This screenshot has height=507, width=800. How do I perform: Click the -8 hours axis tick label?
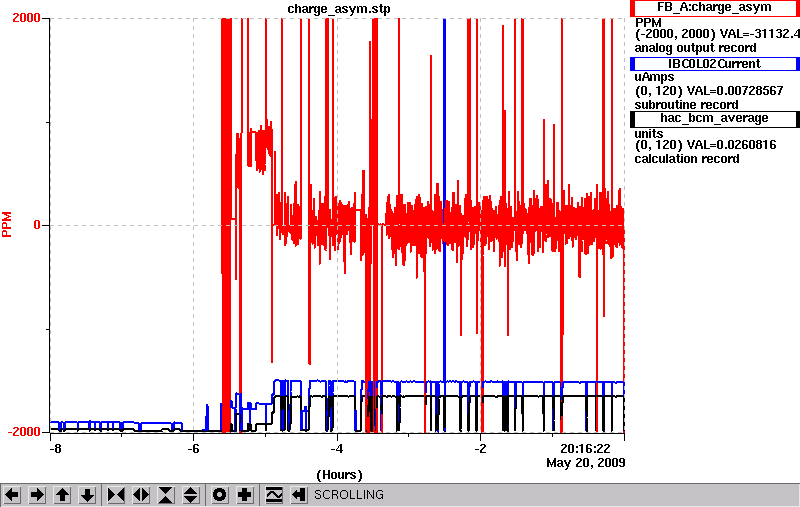pos(55,449)
